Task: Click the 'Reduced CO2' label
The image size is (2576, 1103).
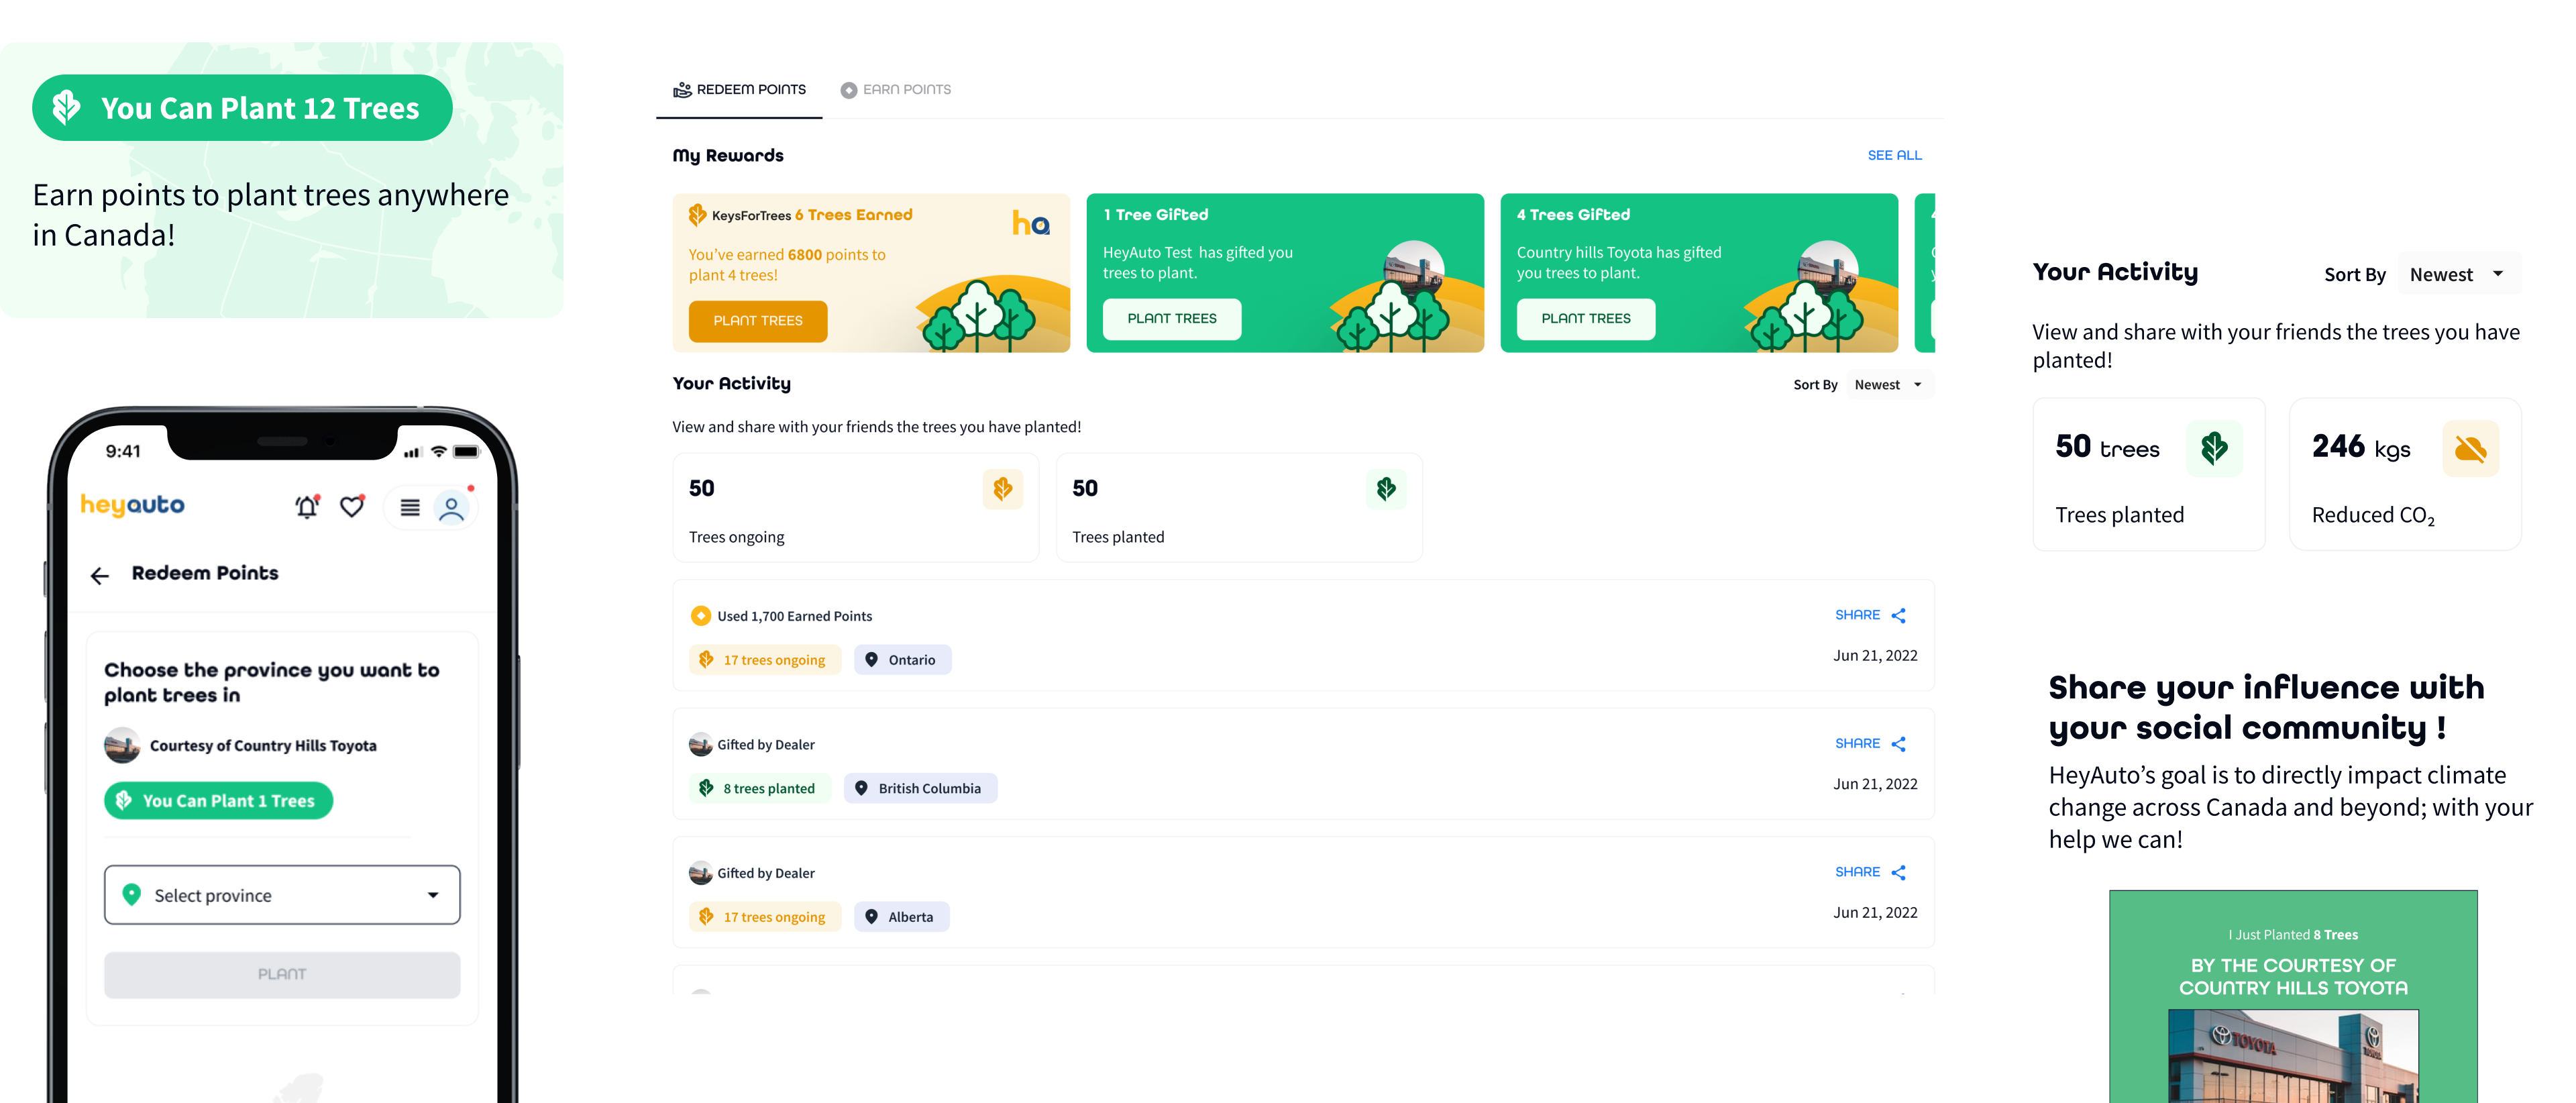Action: [2373, 515]
